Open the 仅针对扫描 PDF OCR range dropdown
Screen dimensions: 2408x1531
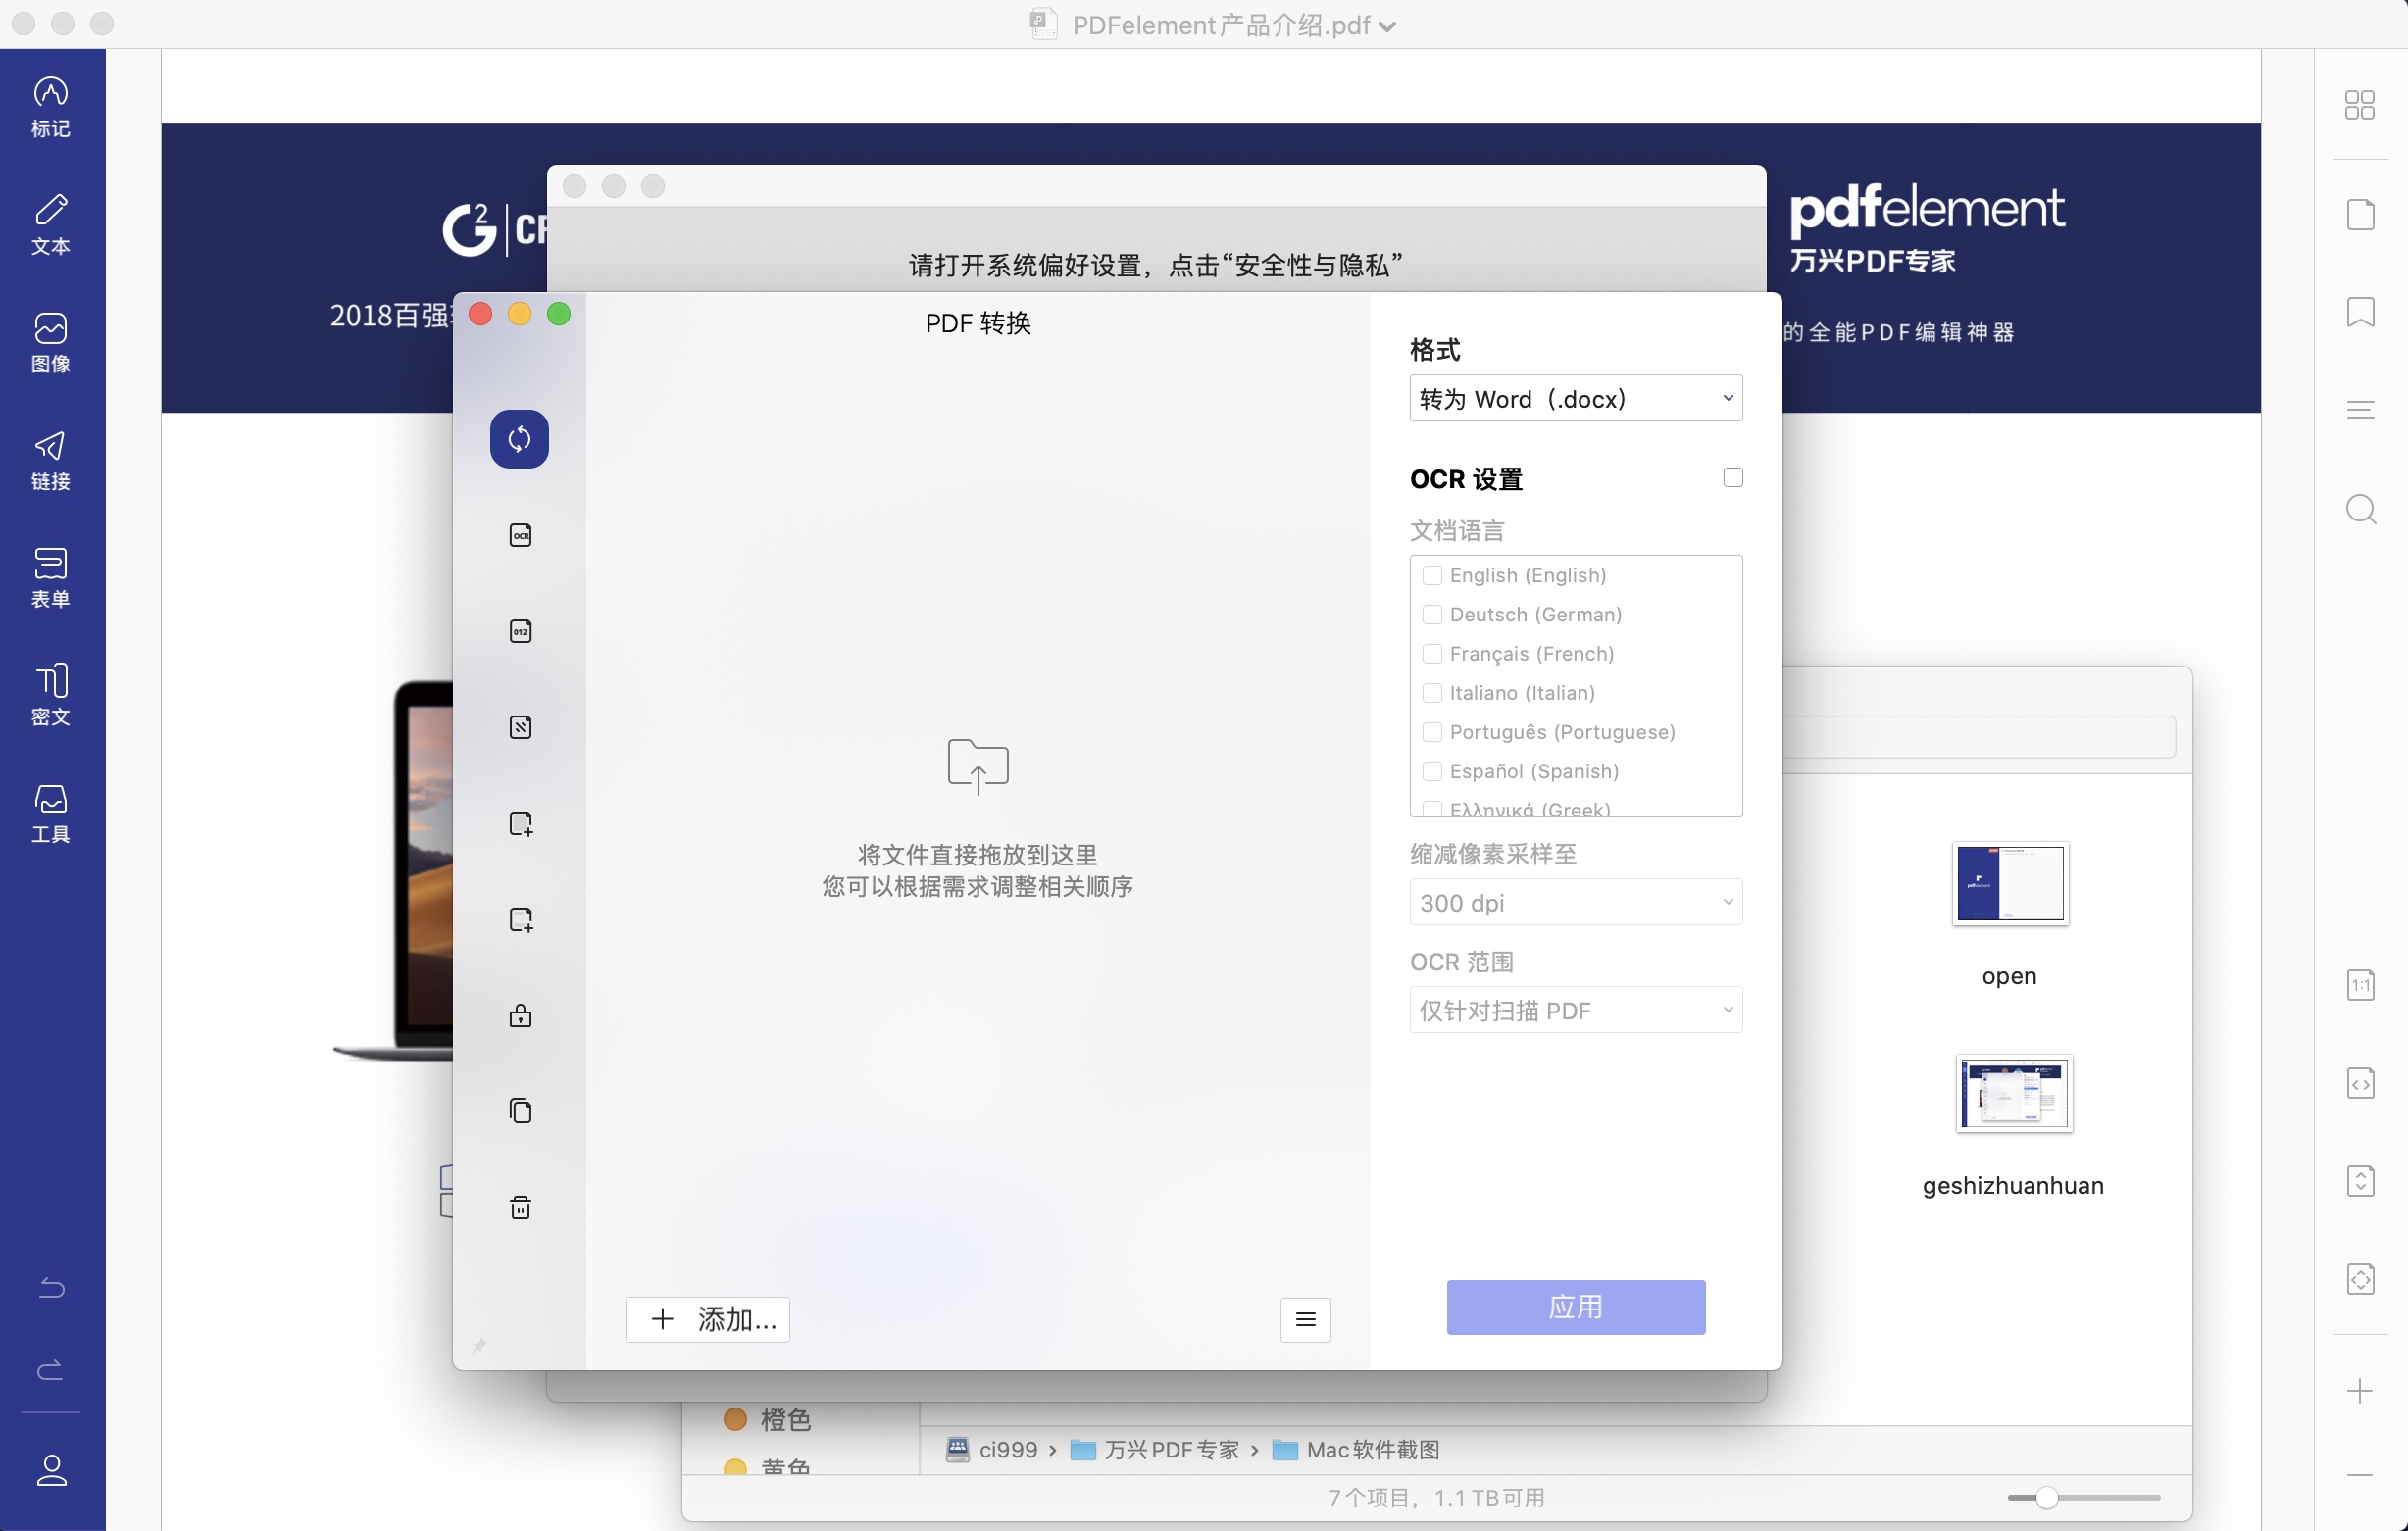point(1575,1010)
